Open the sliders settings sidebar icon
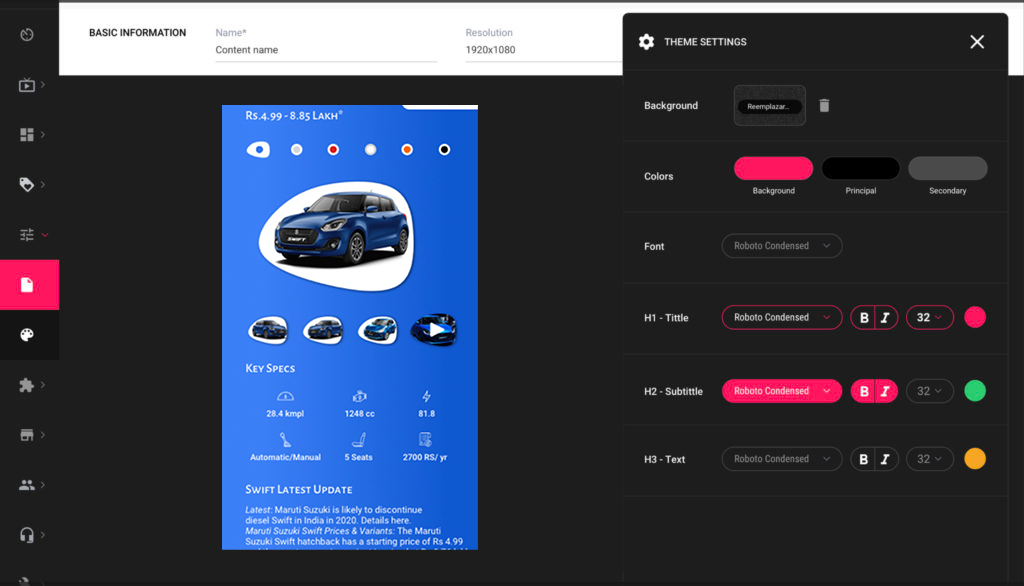1024x586 pixels. coord(27,235)
